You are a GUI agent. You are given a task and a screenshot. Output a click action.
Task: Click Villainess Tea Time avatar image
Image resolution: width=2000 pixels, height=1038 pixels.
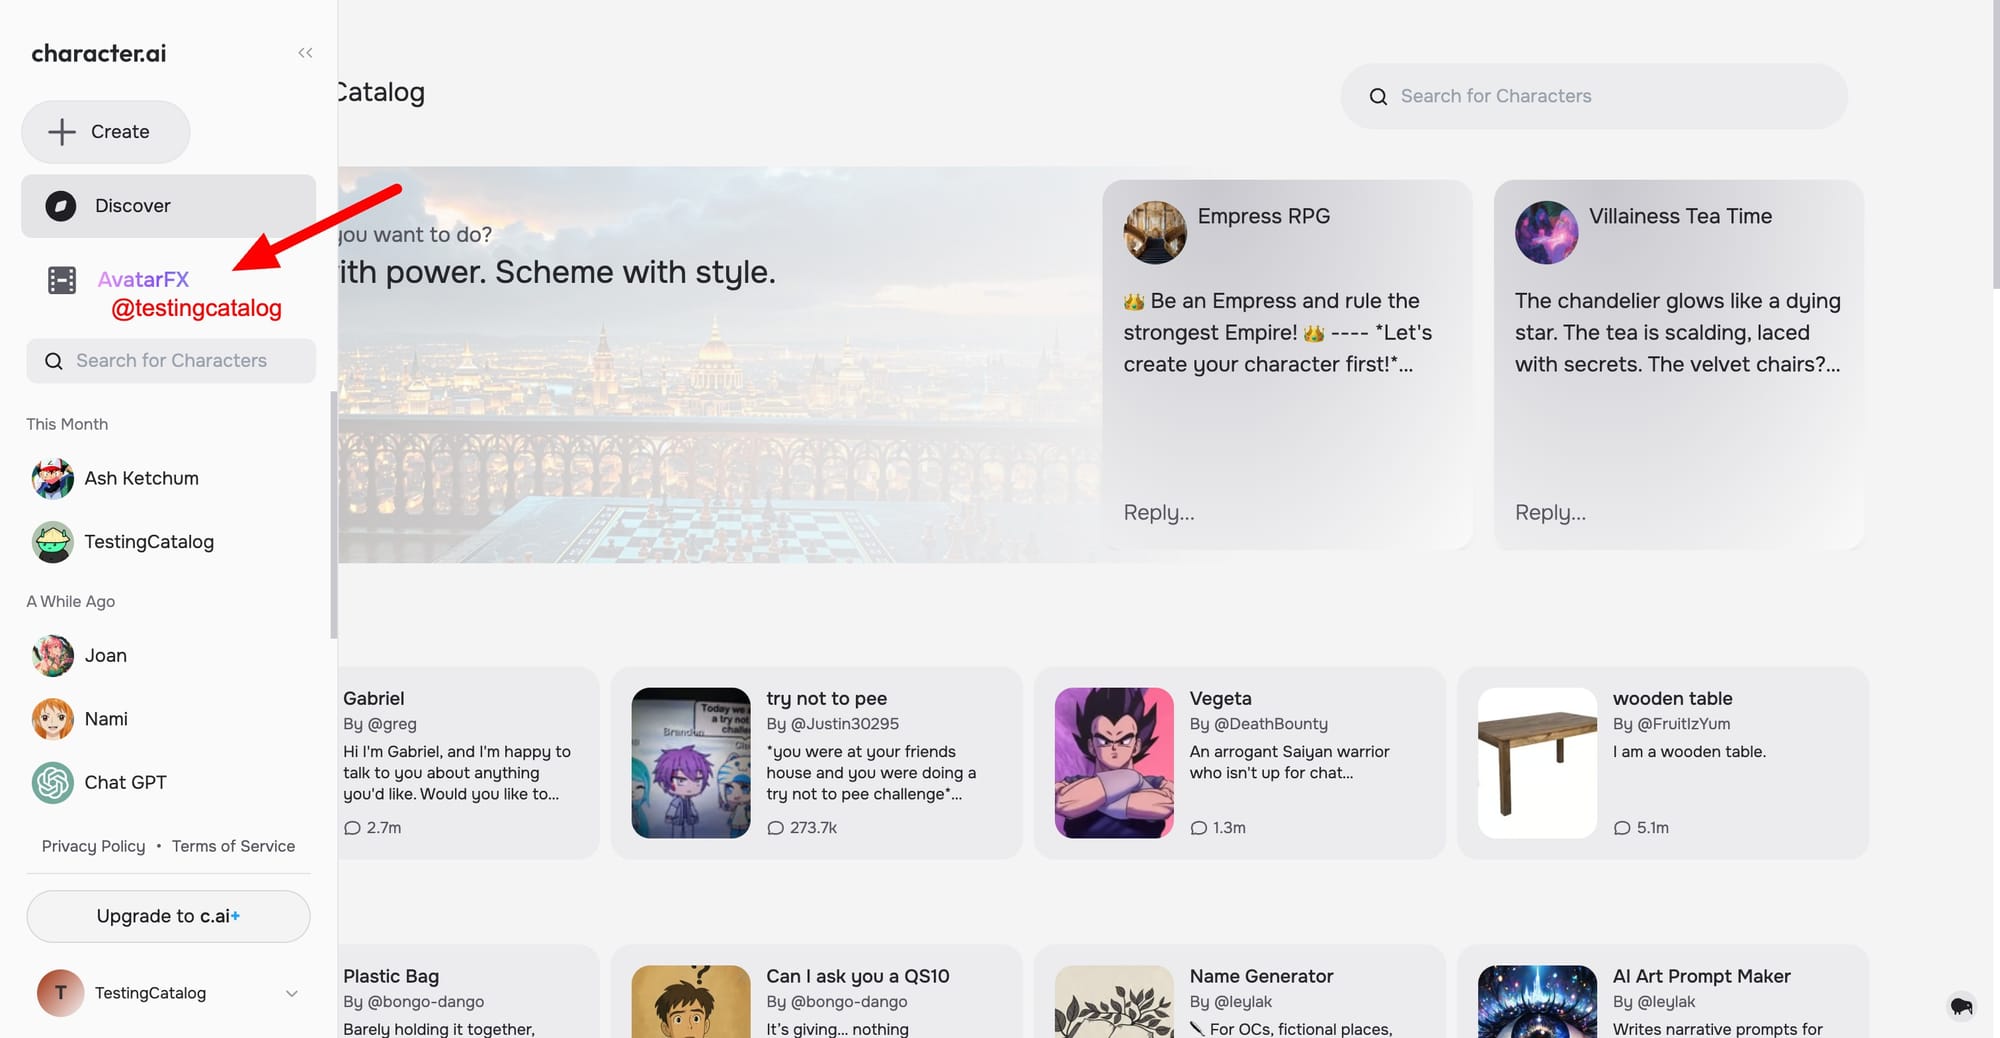(1547, 232)
